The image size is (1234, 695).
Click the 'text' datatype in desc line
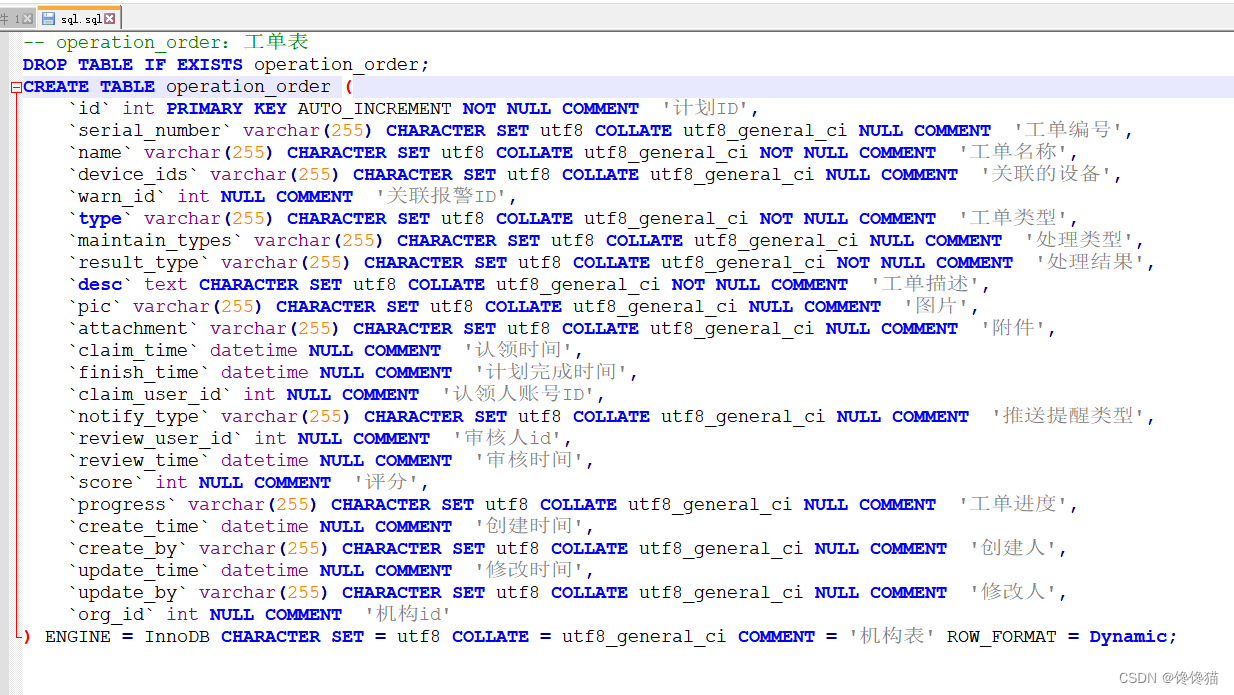[166, 284]
